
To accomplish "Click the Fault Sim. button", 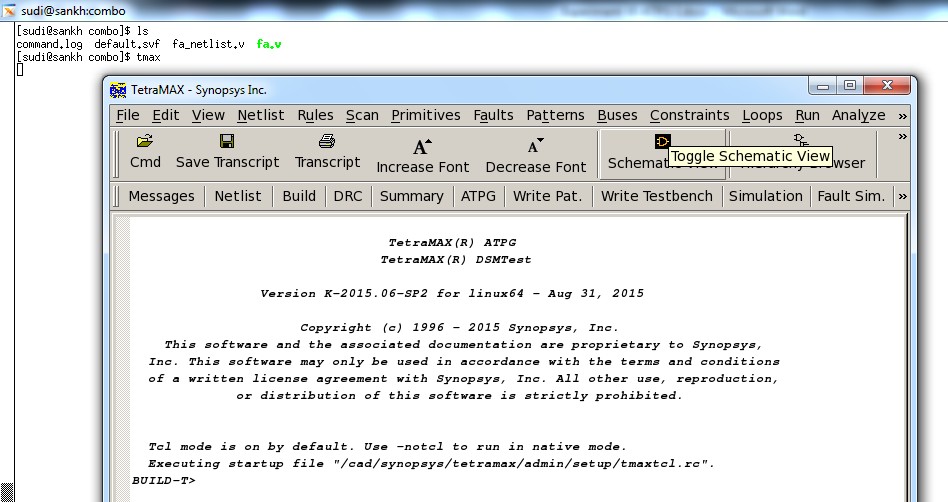I will tap(851, 196).
